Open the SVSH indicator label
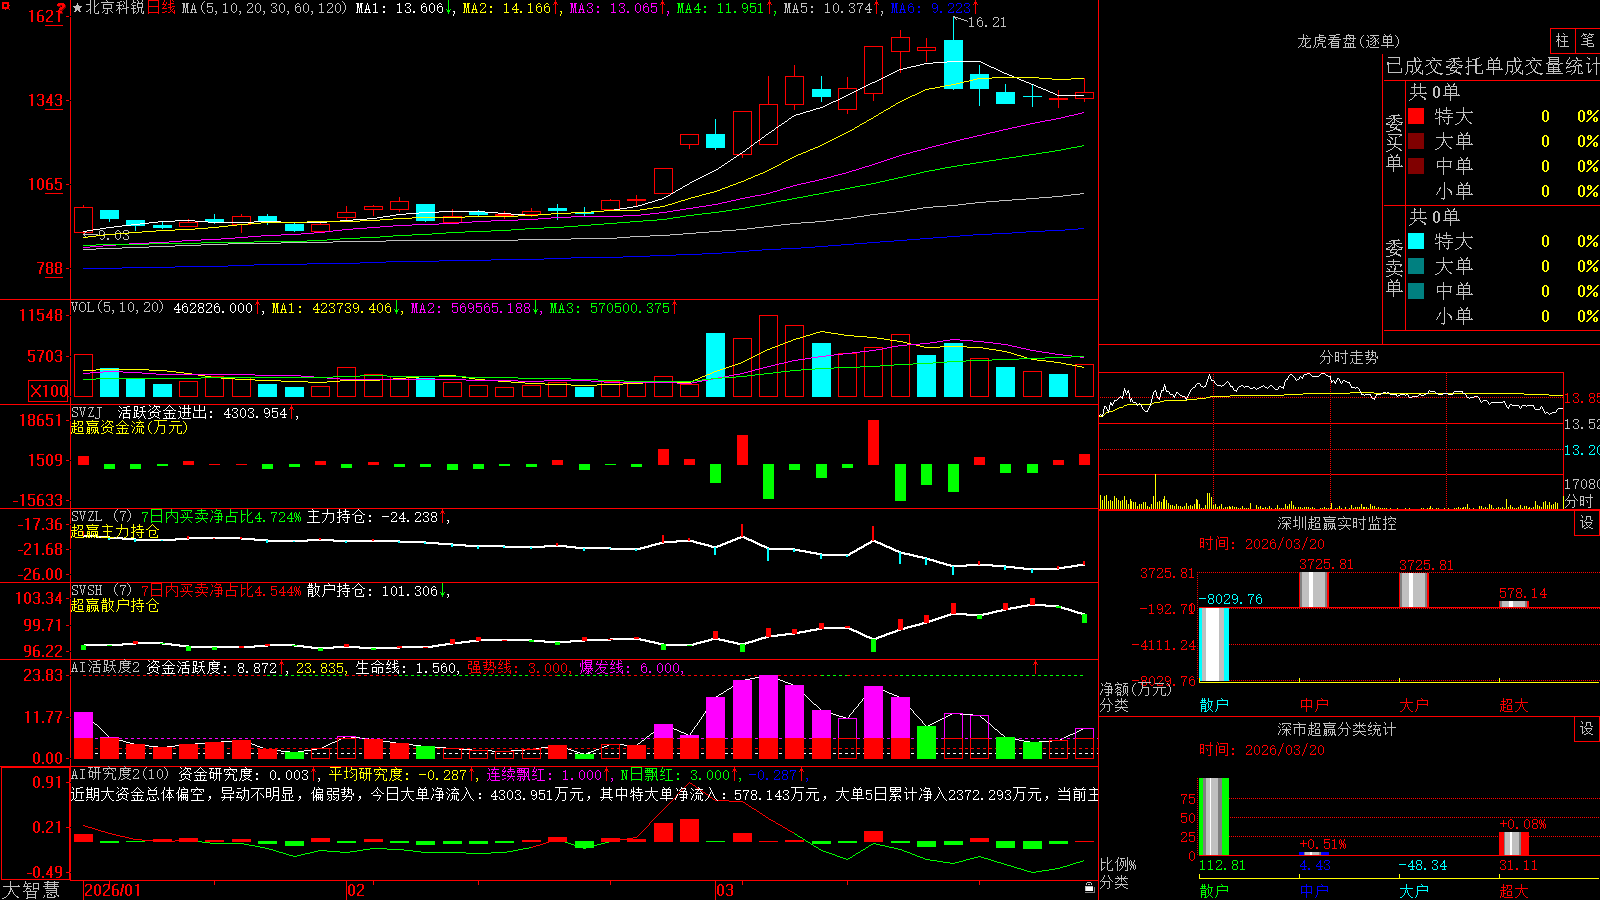 87,590
